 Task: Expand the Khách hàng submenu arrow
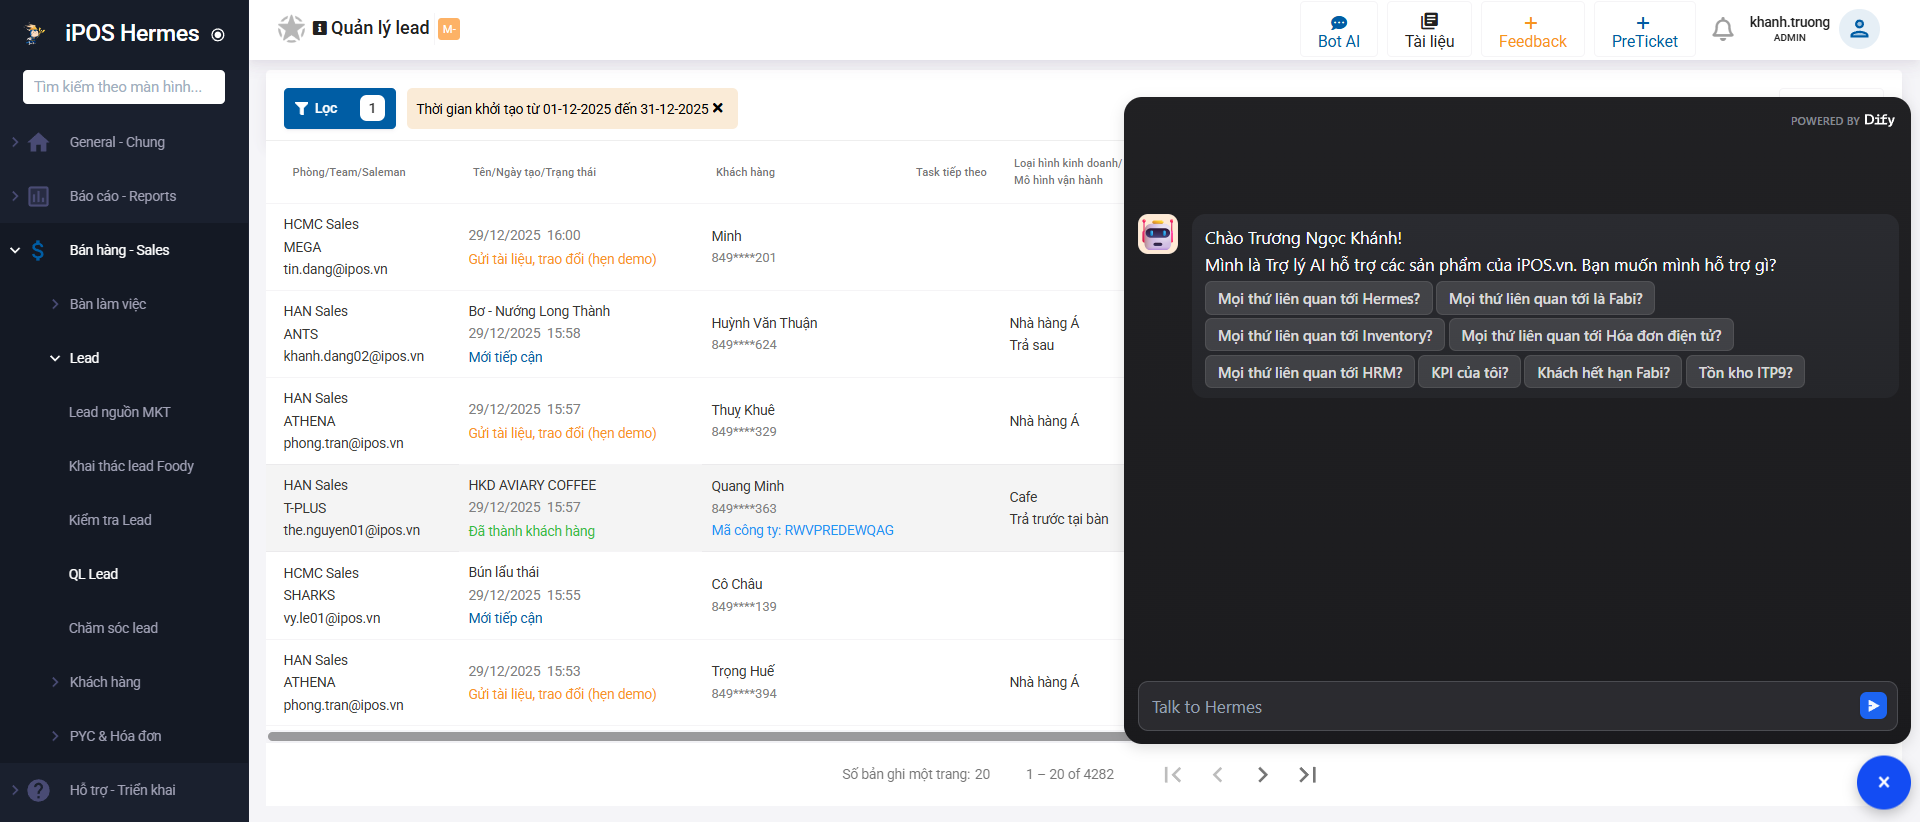point(55,682)
